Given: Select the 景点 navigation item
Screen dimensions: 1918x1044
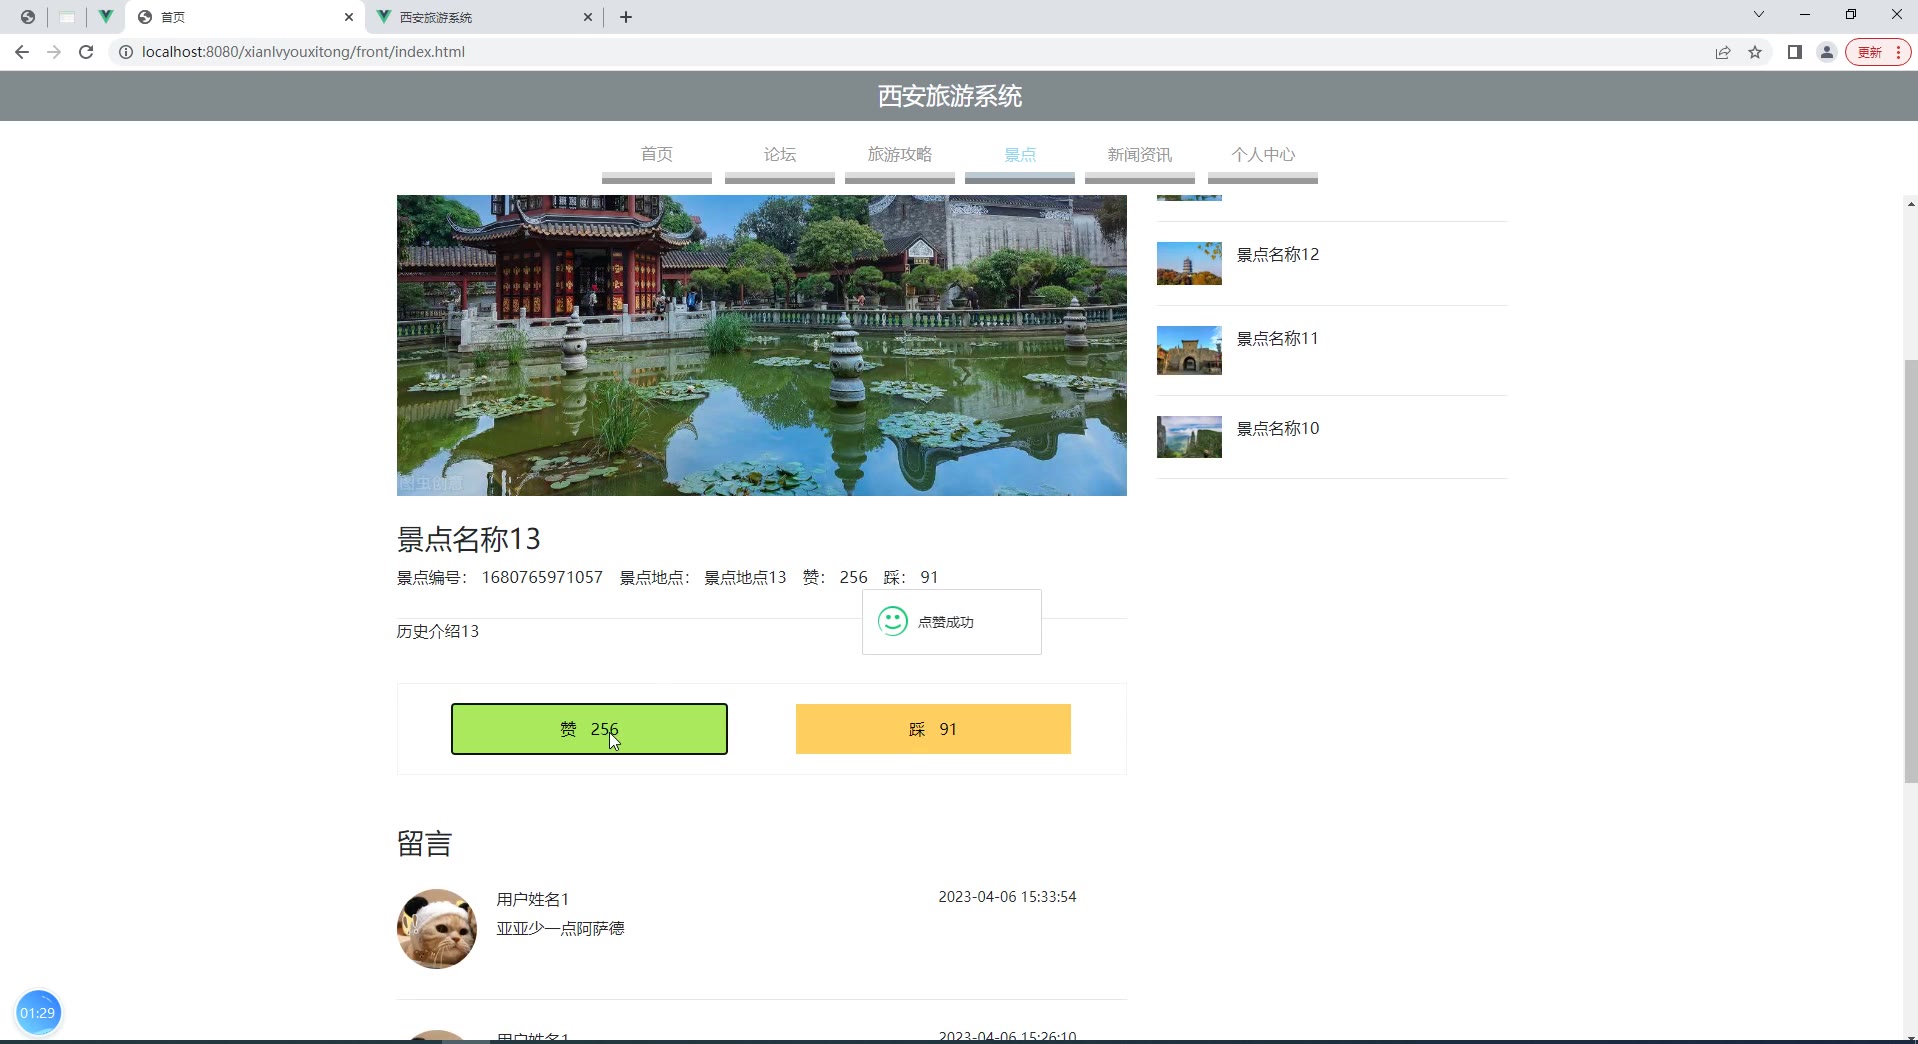Looking at the screenshot, I should tap(1020, 154).
